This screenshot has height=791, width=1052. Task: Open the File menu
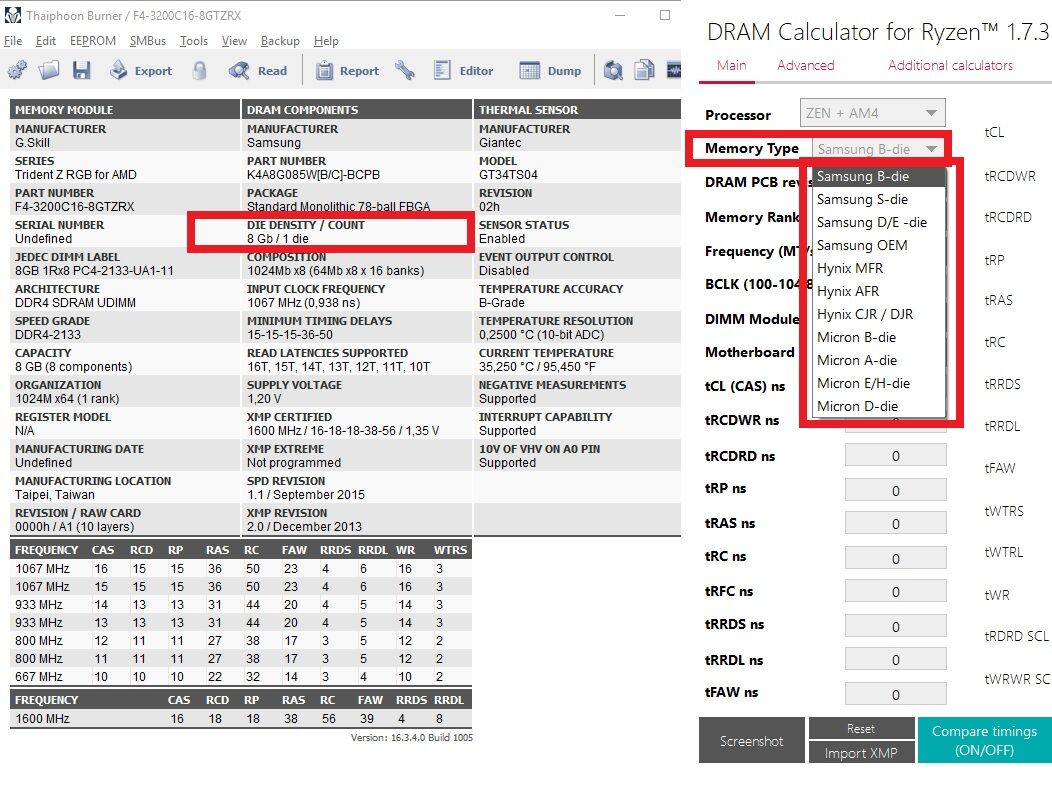coord(13,41)
